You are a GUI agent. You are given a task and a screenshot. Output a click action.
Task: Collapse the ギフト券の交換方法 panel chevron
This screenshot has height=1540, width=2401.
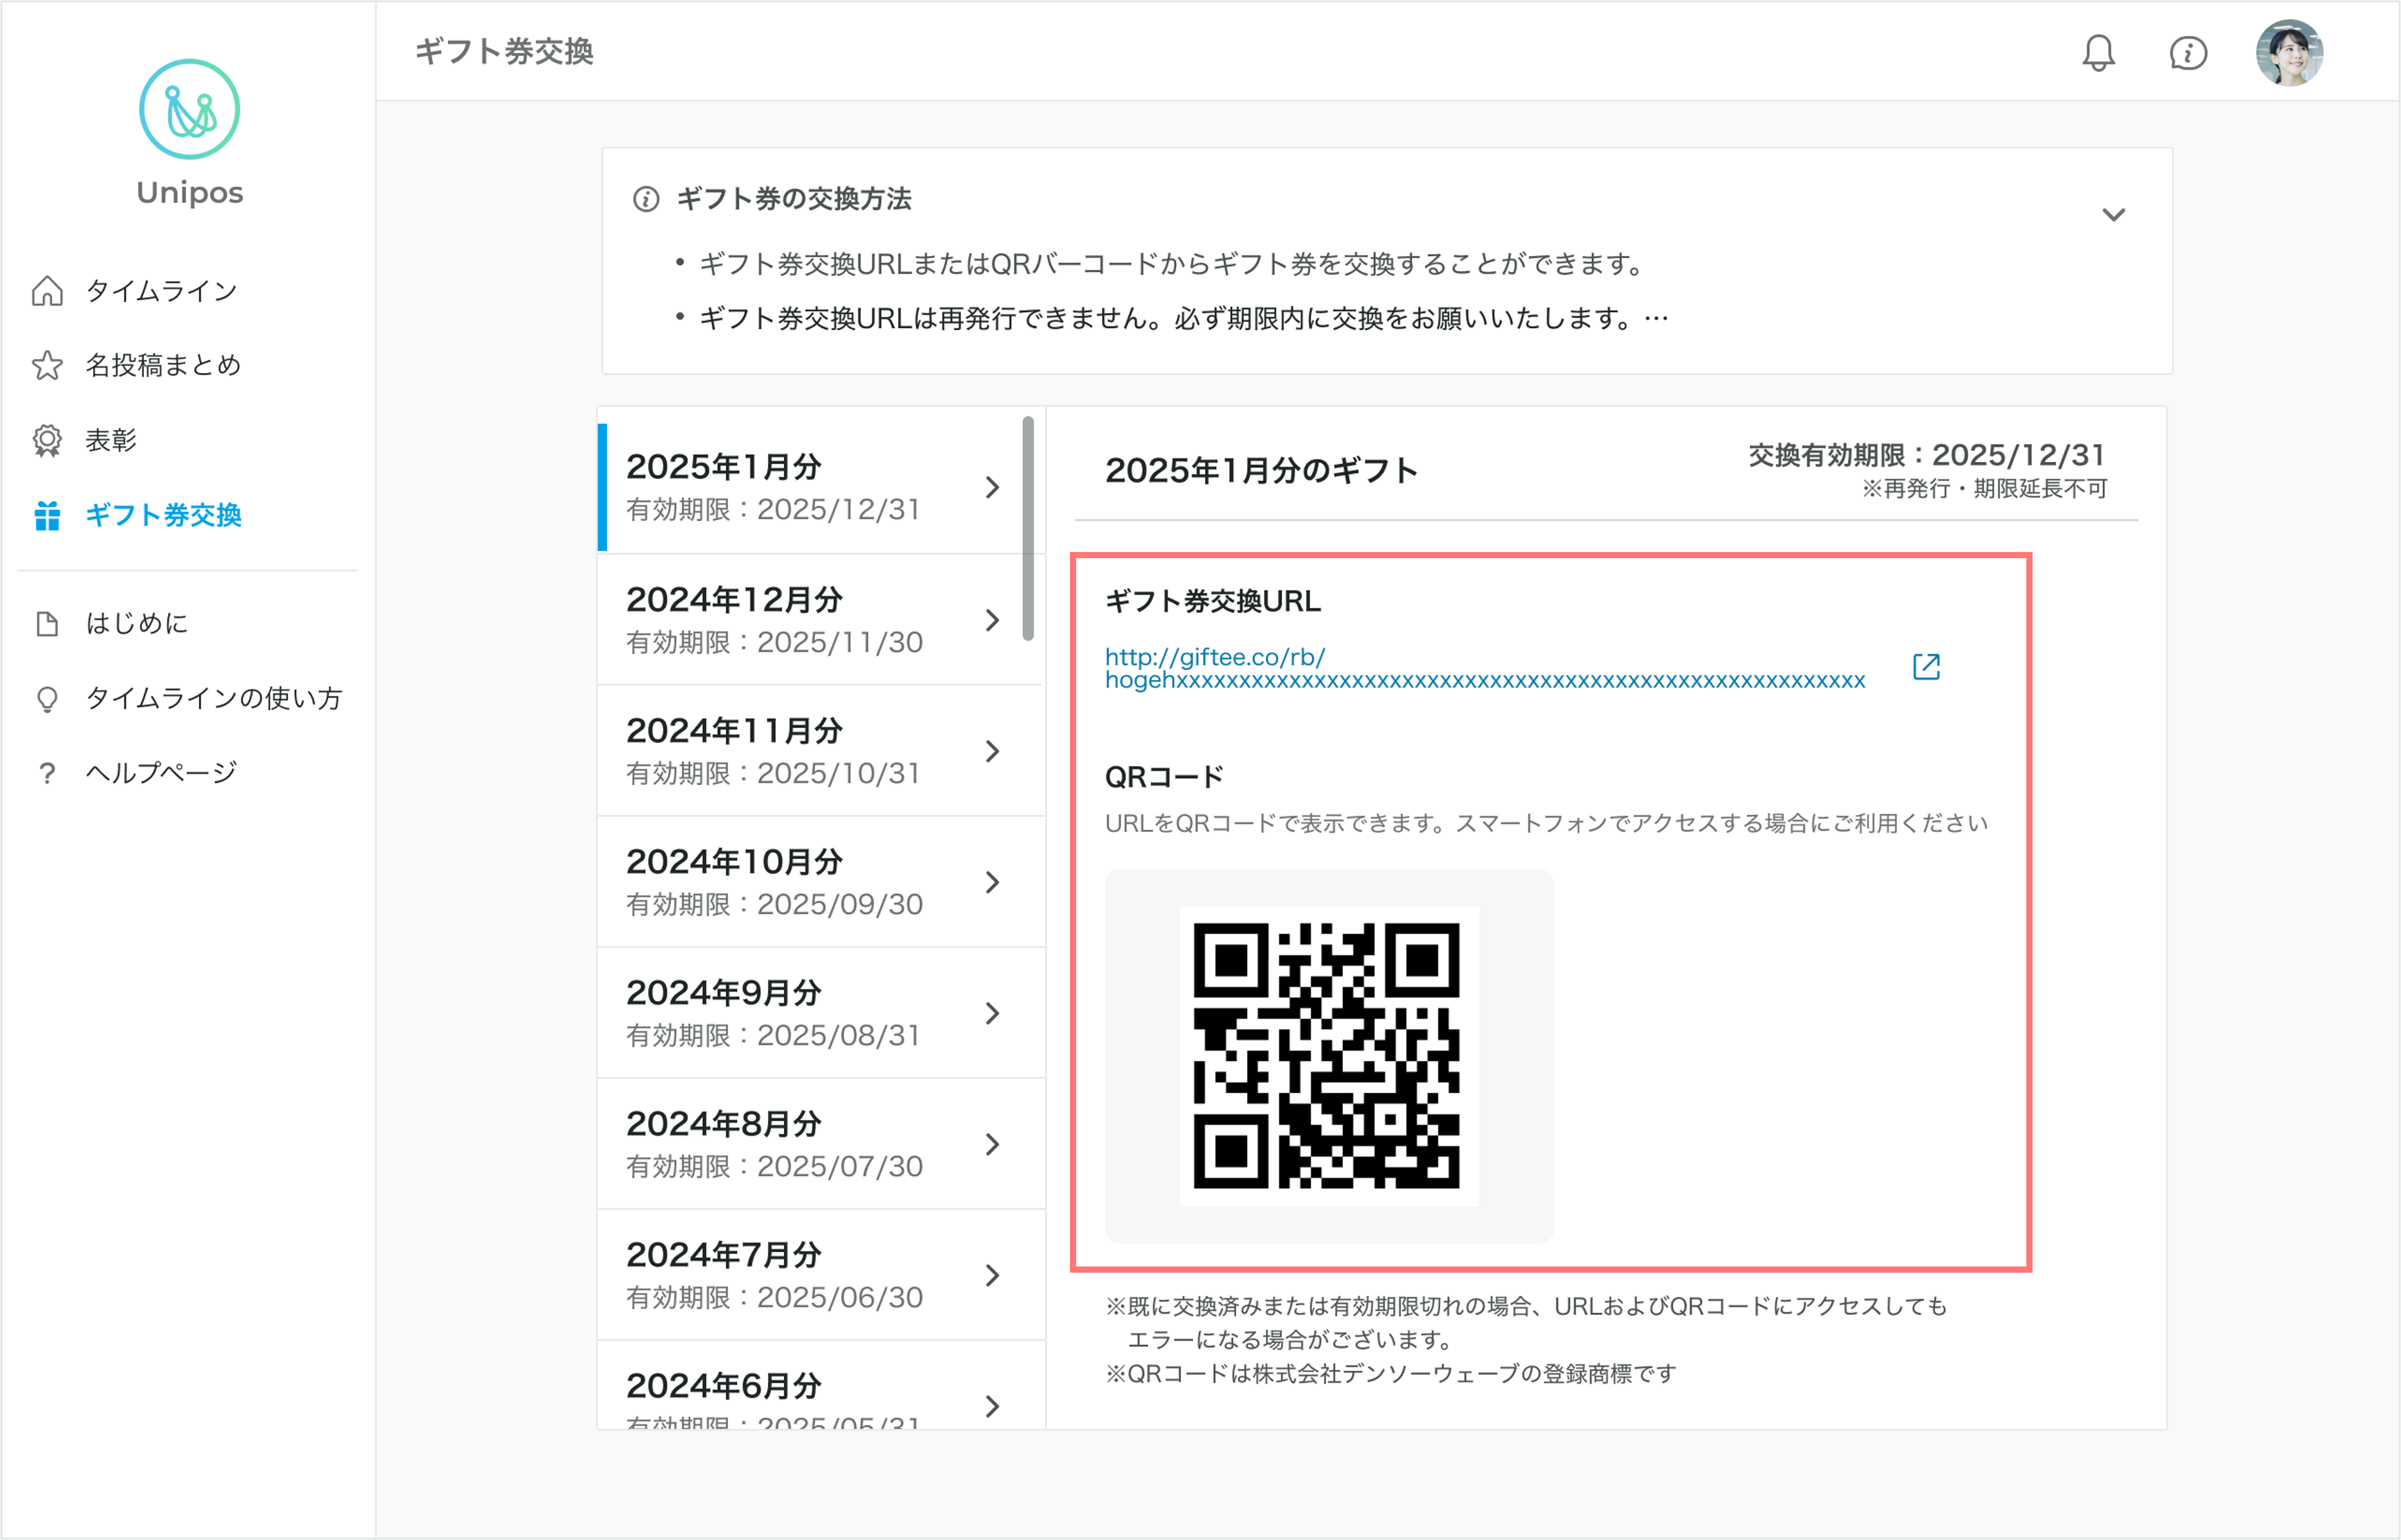pyautogui.click(x=2113, y=215)
